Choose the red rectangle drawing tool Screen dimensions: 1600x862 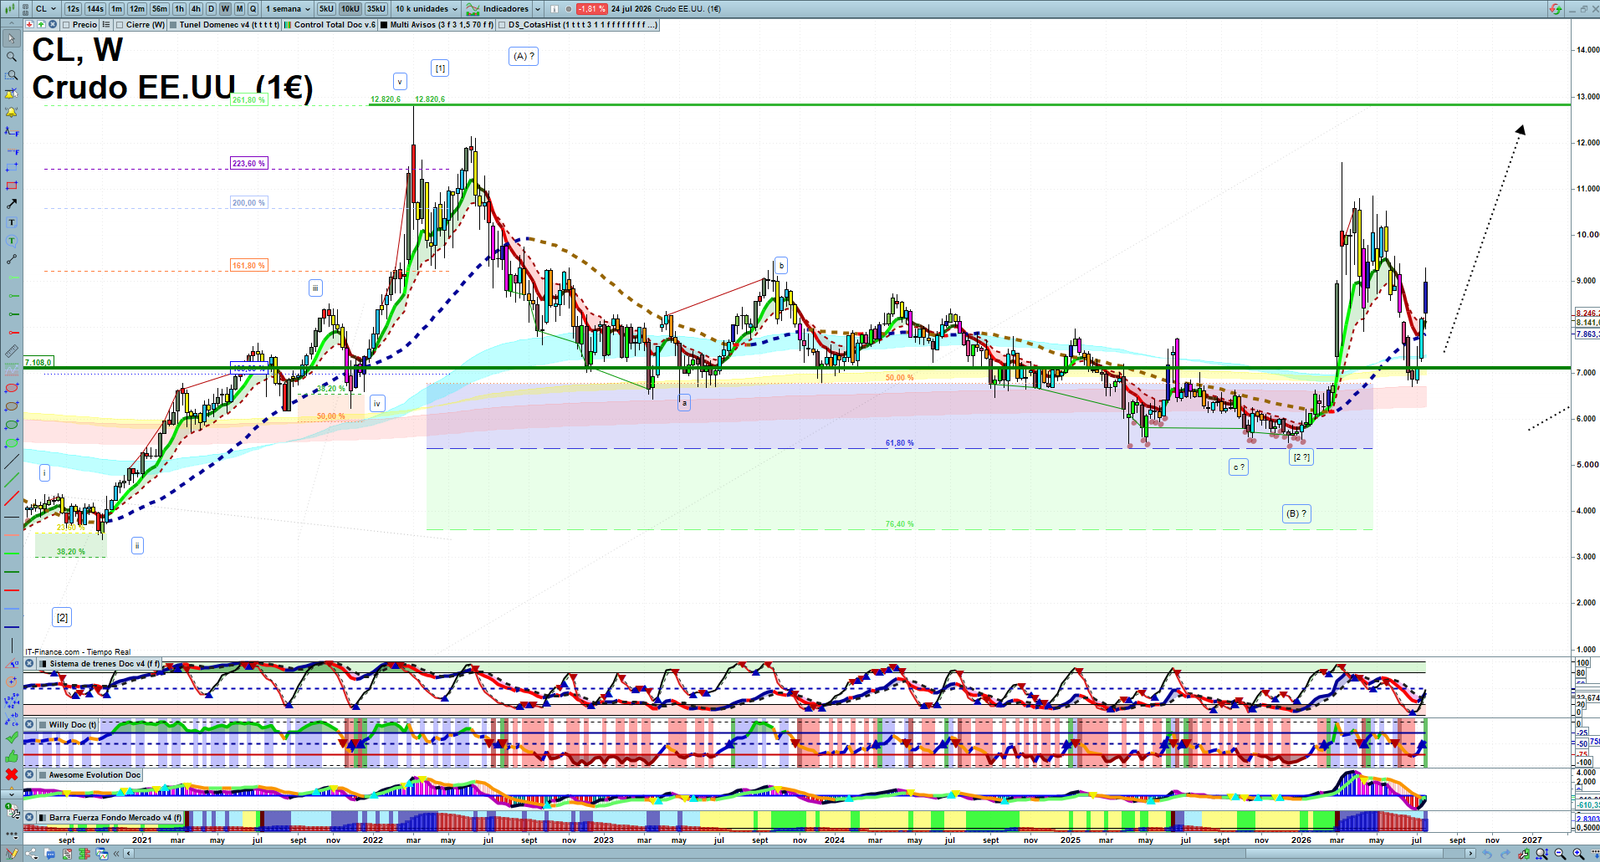(x=12, y=185)
